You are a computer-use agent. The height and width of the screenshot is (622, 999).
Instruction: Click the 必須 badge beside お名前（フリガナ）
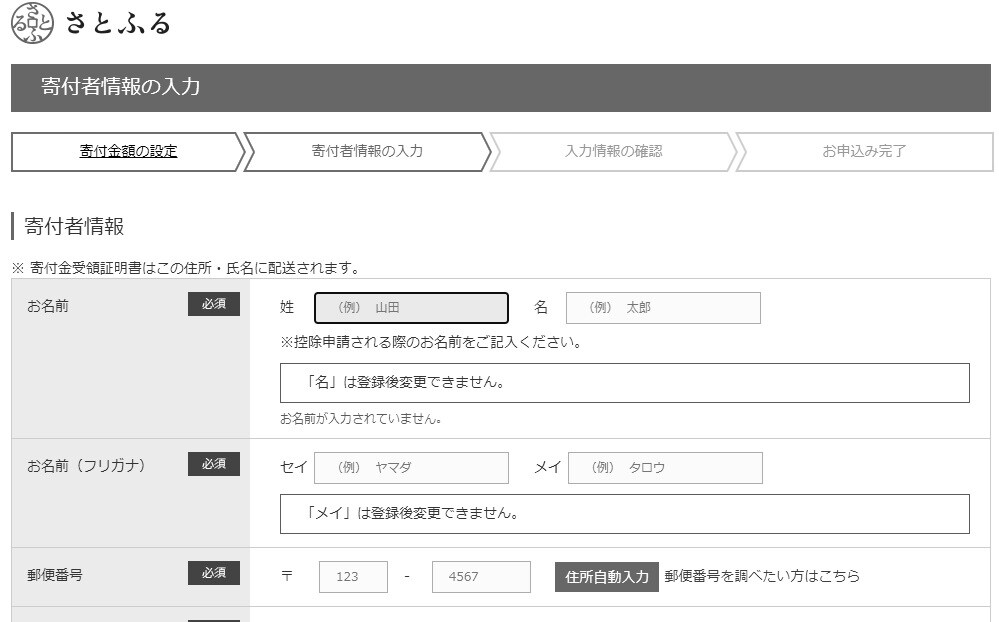(214, 464)
